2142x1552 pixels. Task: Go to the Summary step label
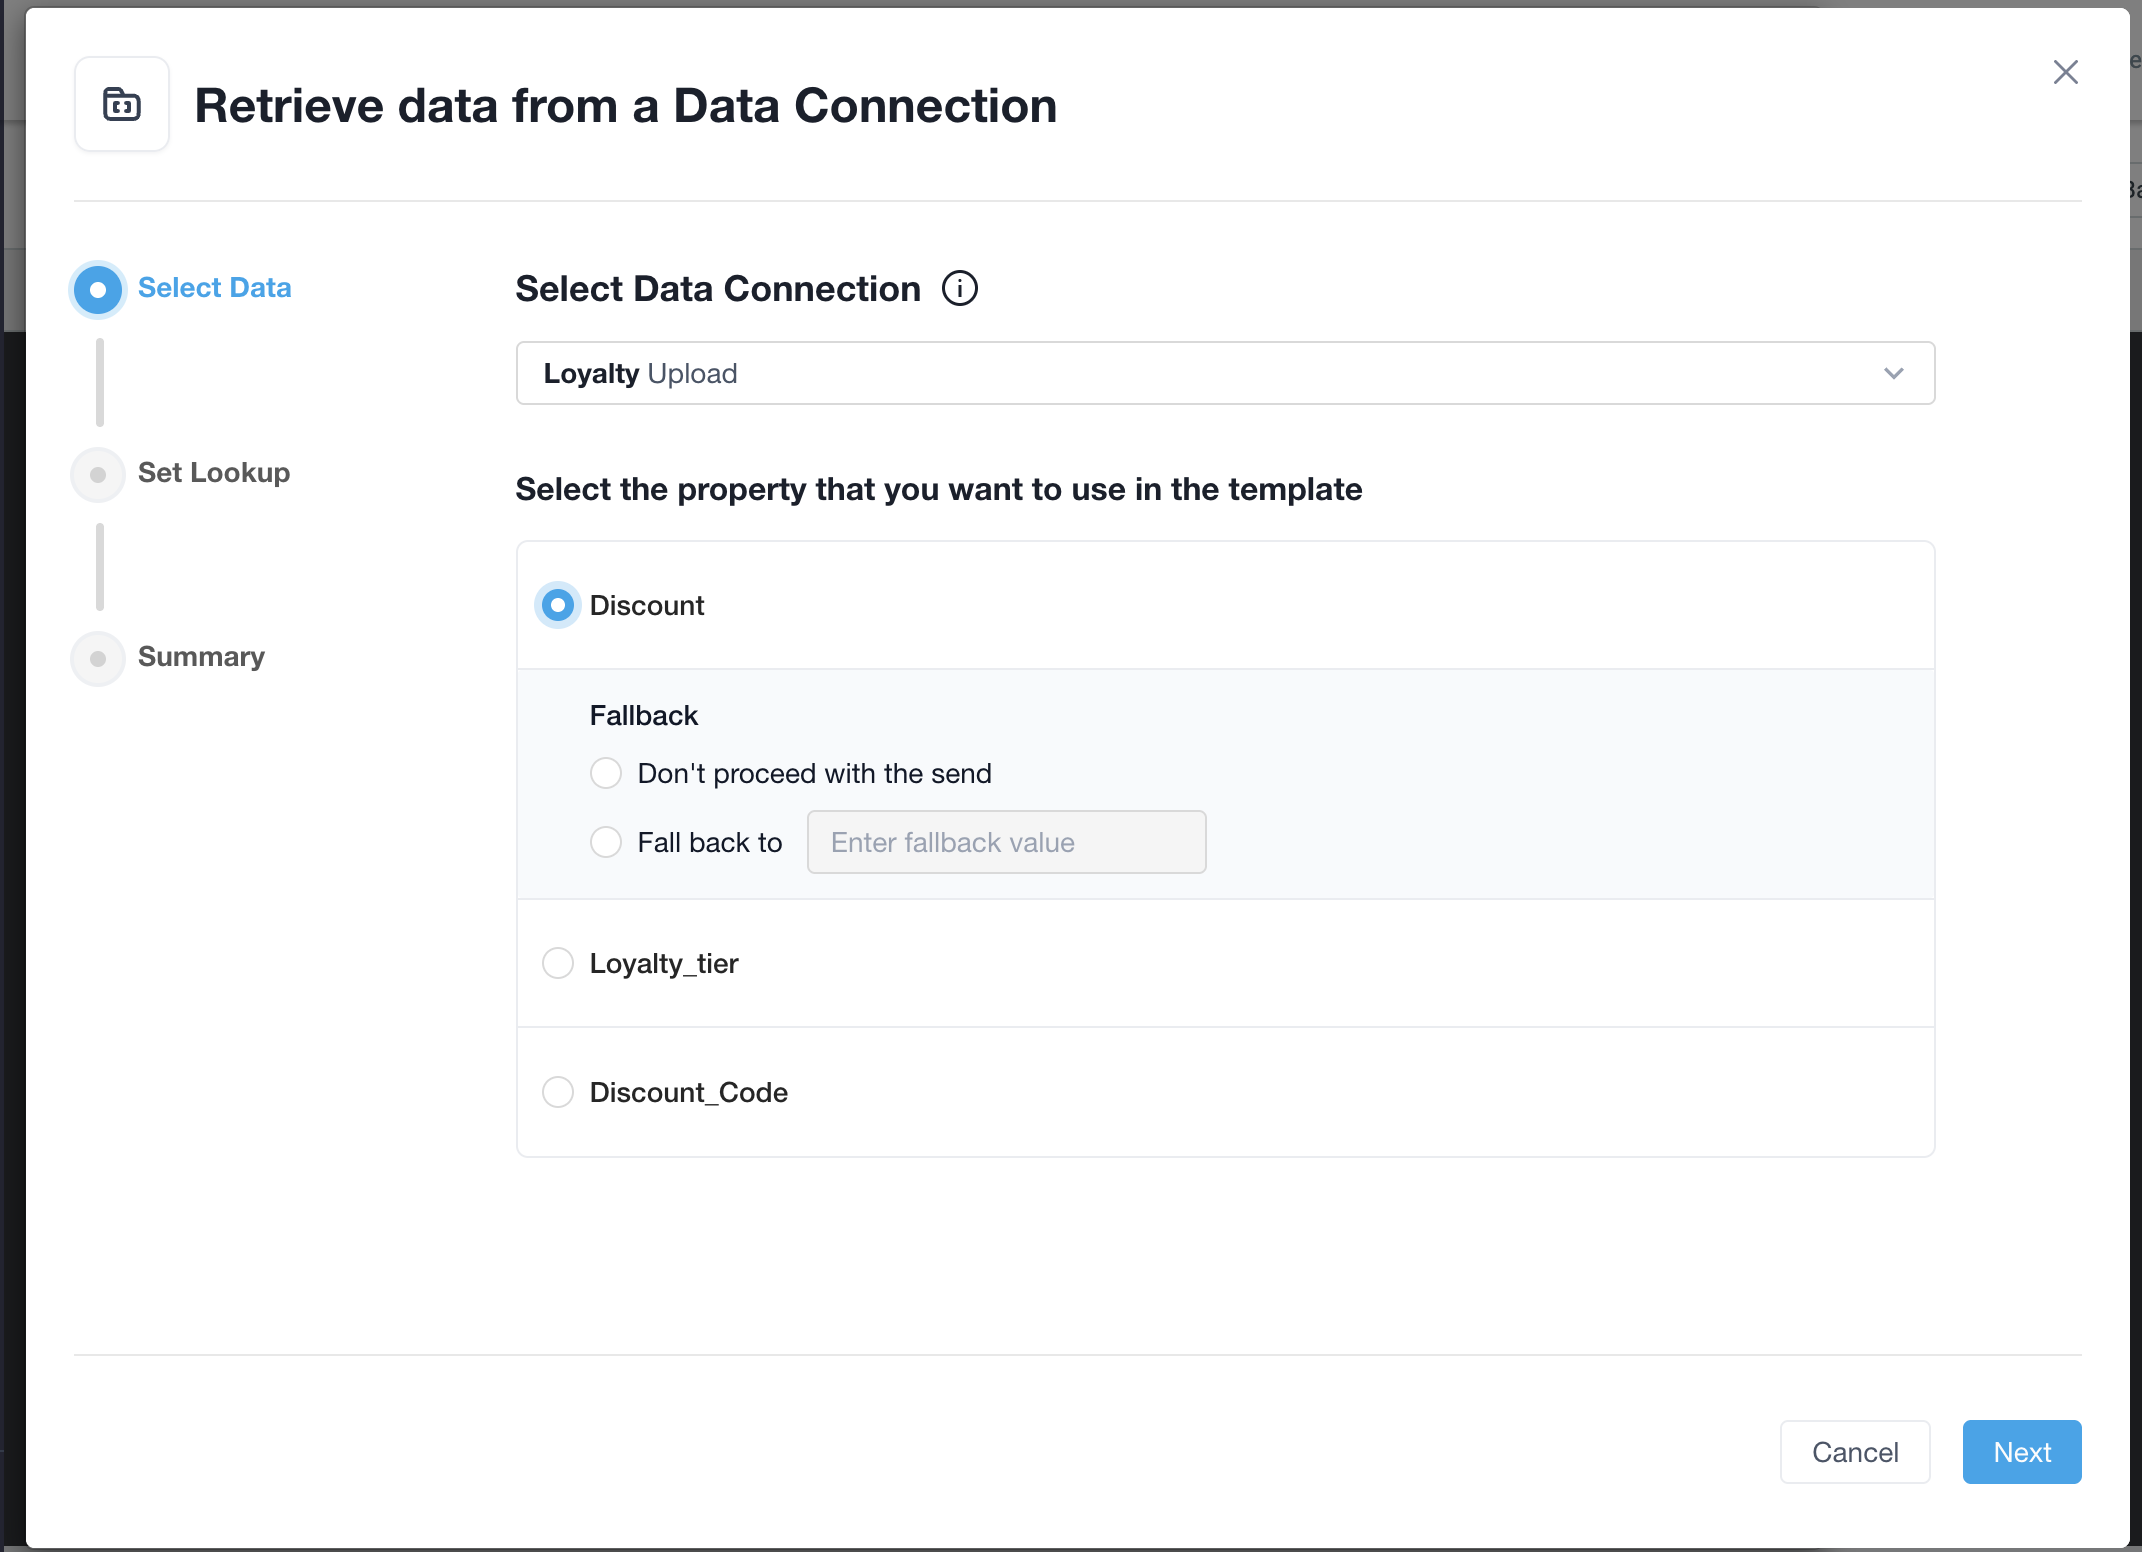pos(201,657)
